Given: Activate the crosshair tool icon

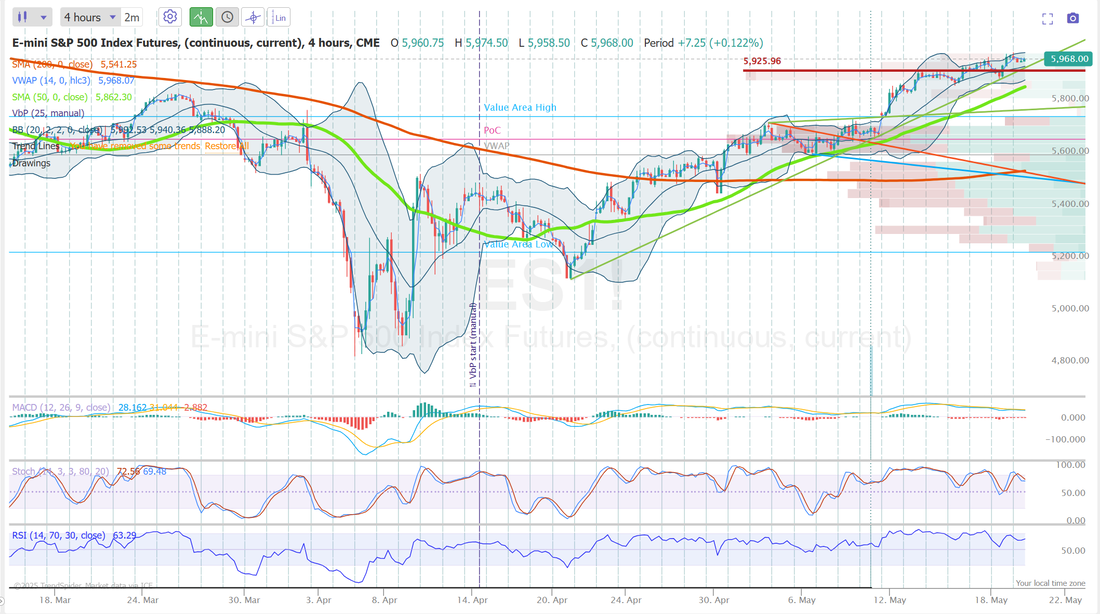Looking at the screenshot, I should (x=253, y=18).
